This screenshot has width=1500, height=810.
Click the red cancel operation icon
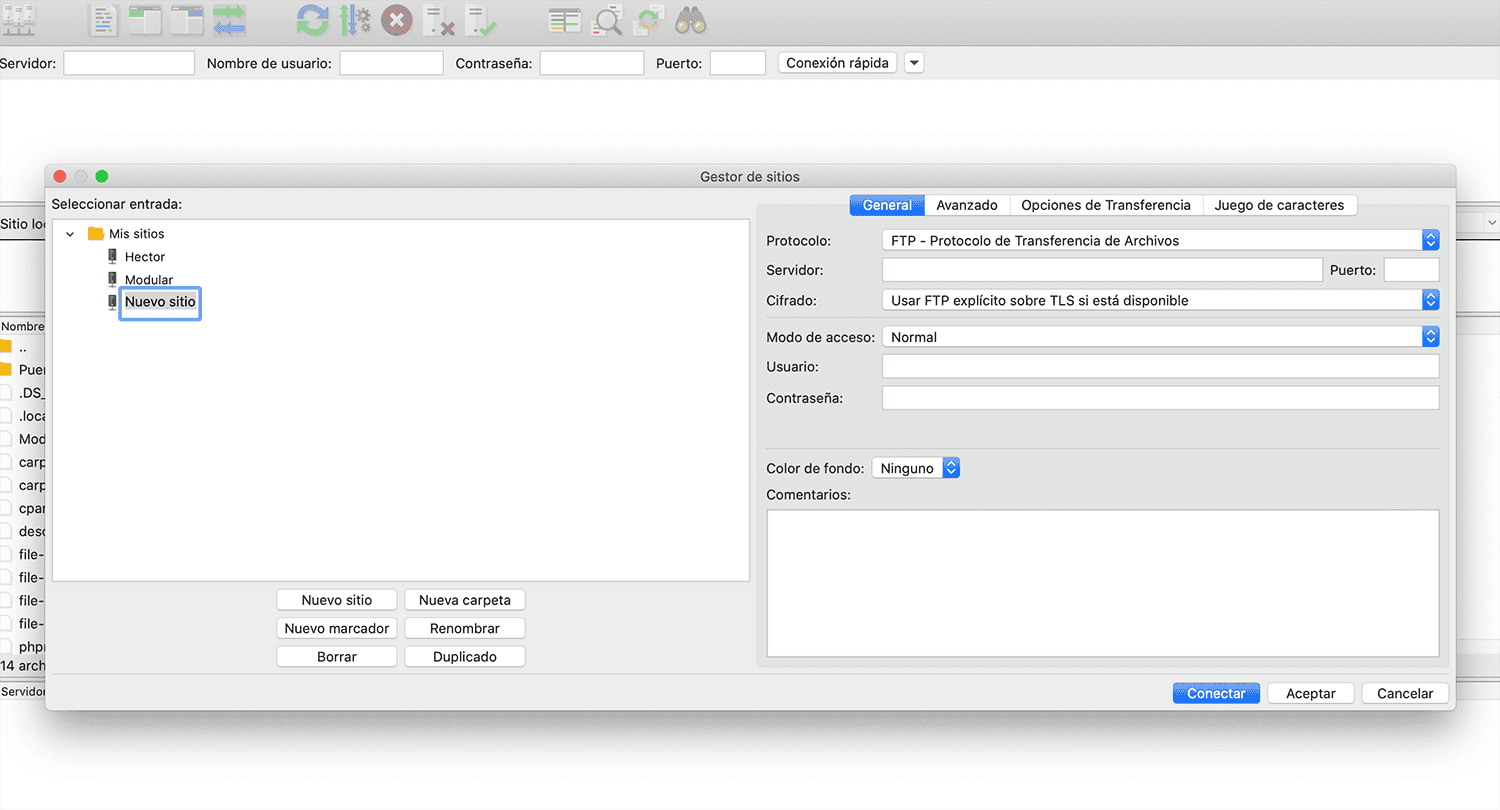(397, 20)
